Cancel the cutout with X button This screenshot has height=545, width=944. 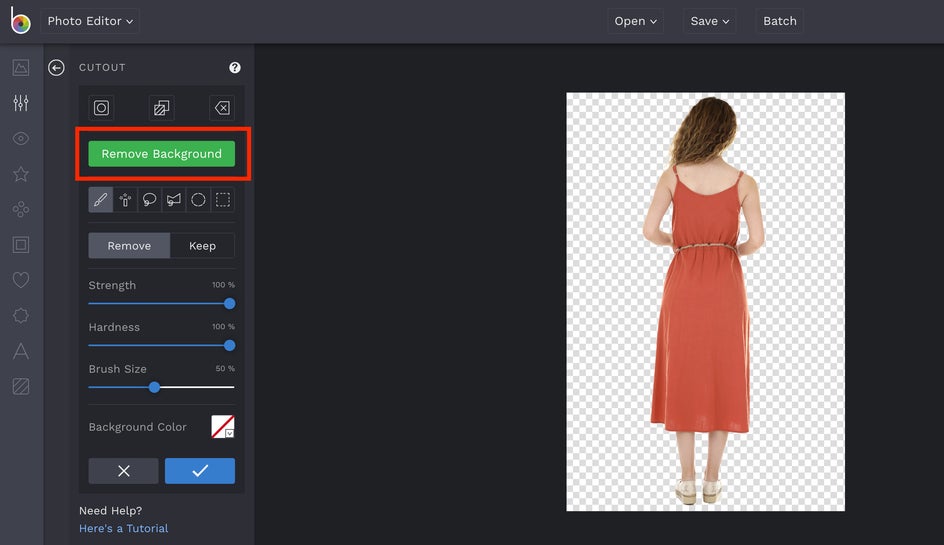pyautogui.click(x=123, y=471)
